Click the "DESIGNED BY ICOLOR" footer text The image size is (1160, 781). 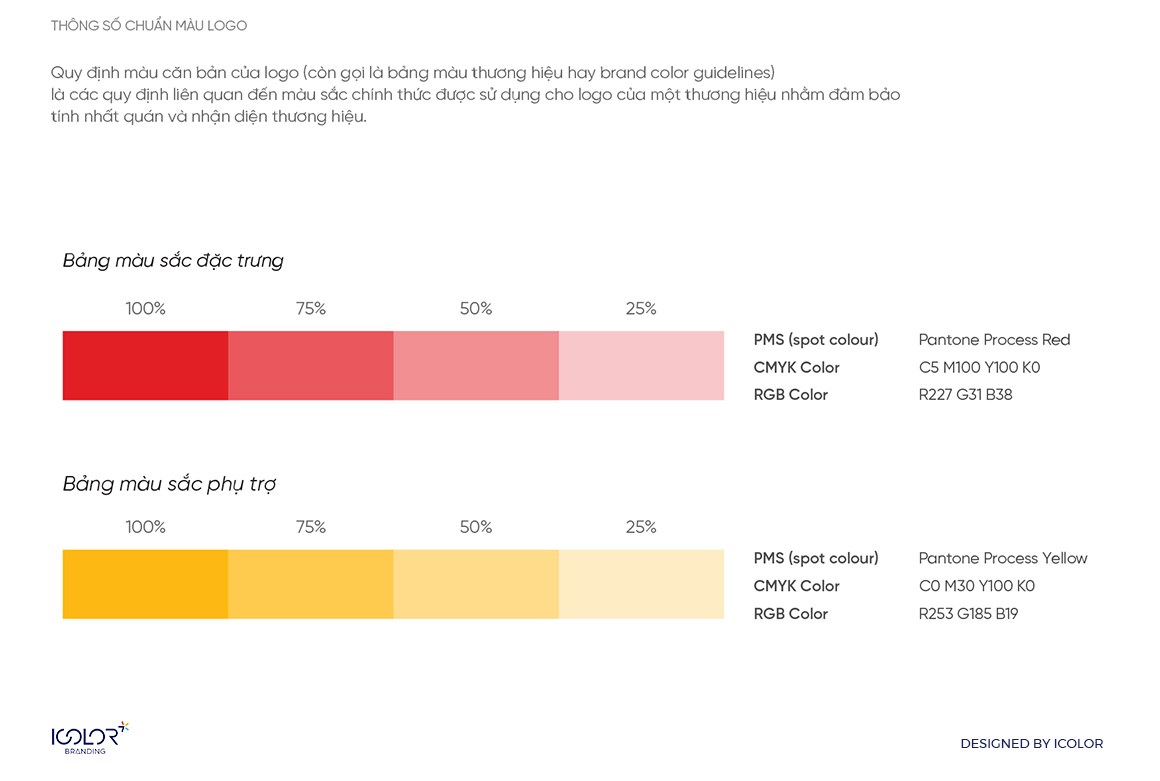(1031, 744)
